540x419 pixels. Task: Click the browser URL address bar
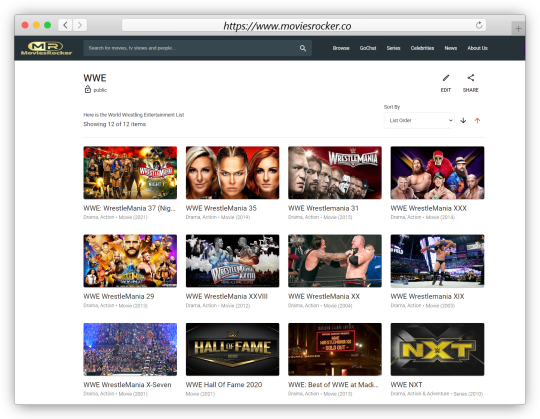point(304,25)
